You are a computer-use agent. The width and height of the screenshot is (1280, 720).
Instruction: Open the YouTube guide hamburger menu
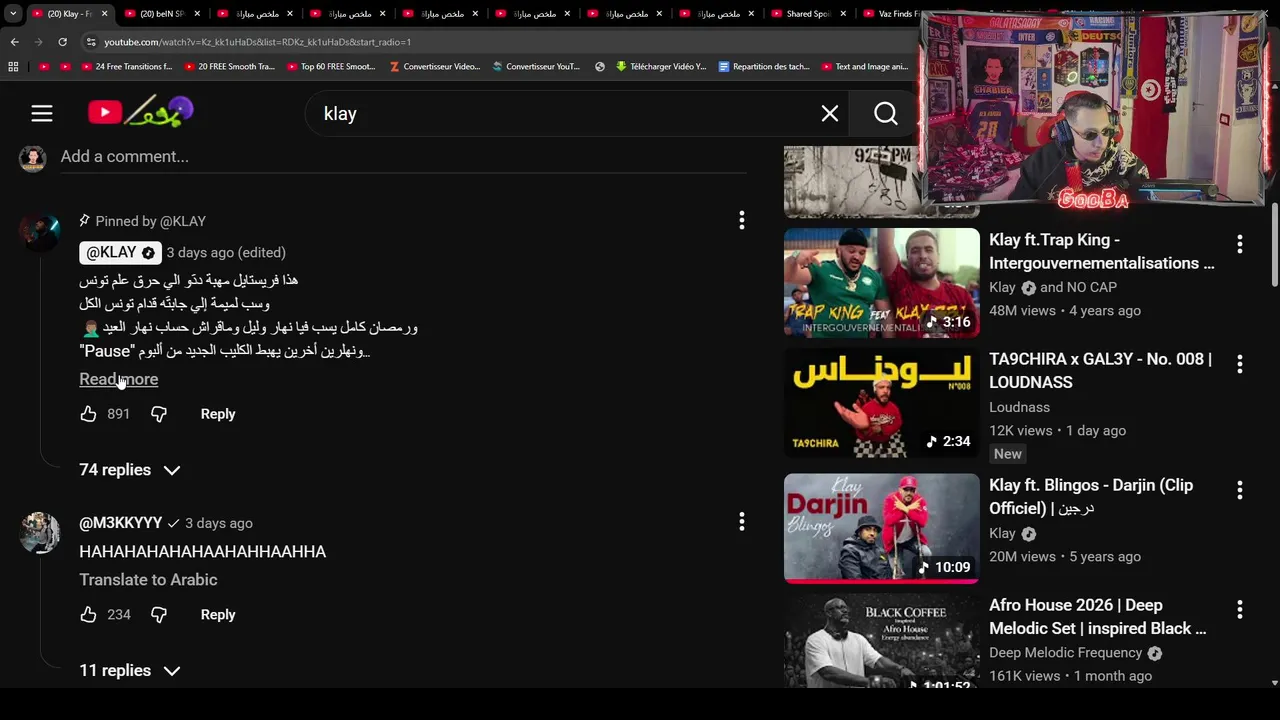(x=41, y=113)
